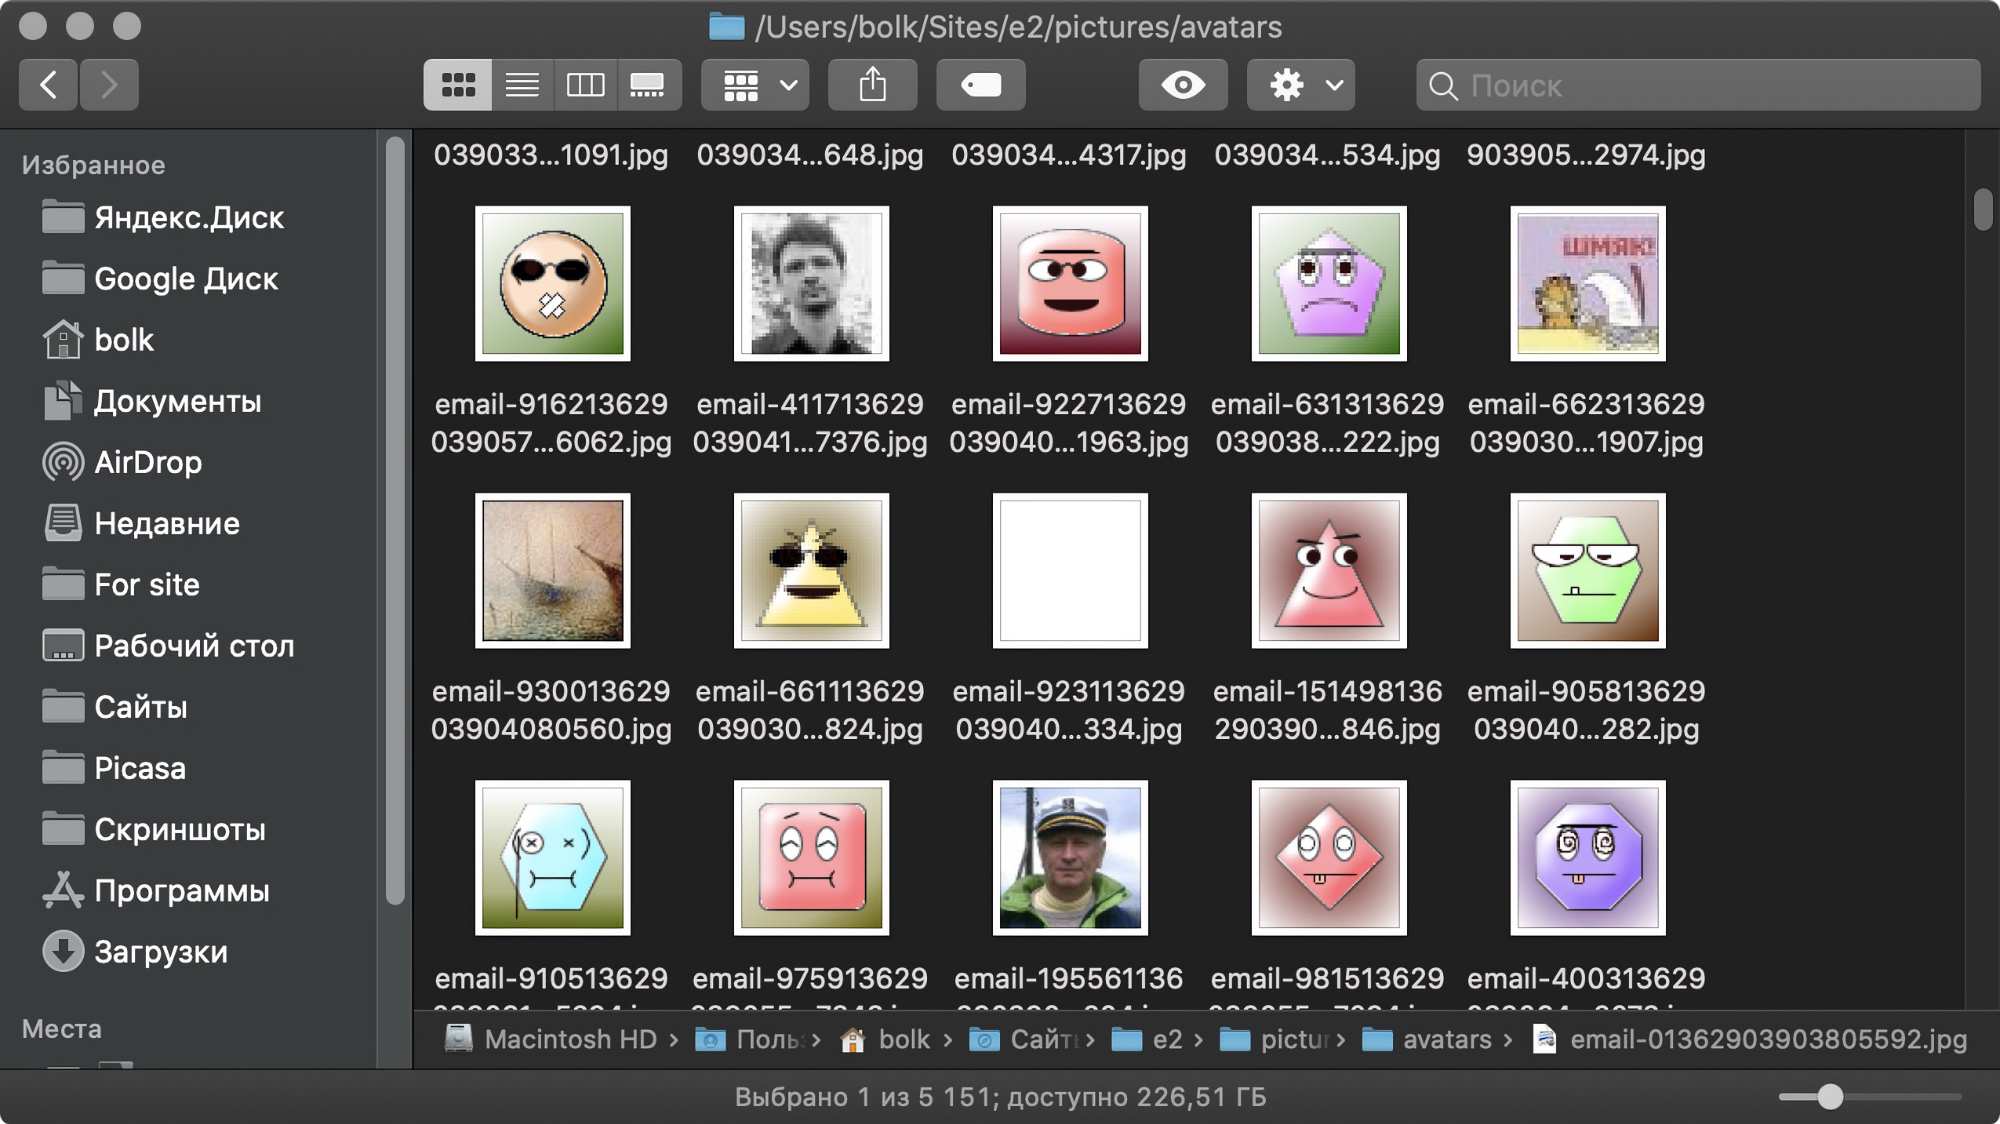This screenshot has height=1124, width=2000.
Task: Click the Quick Look eye button
Action: coord(1183,85)
